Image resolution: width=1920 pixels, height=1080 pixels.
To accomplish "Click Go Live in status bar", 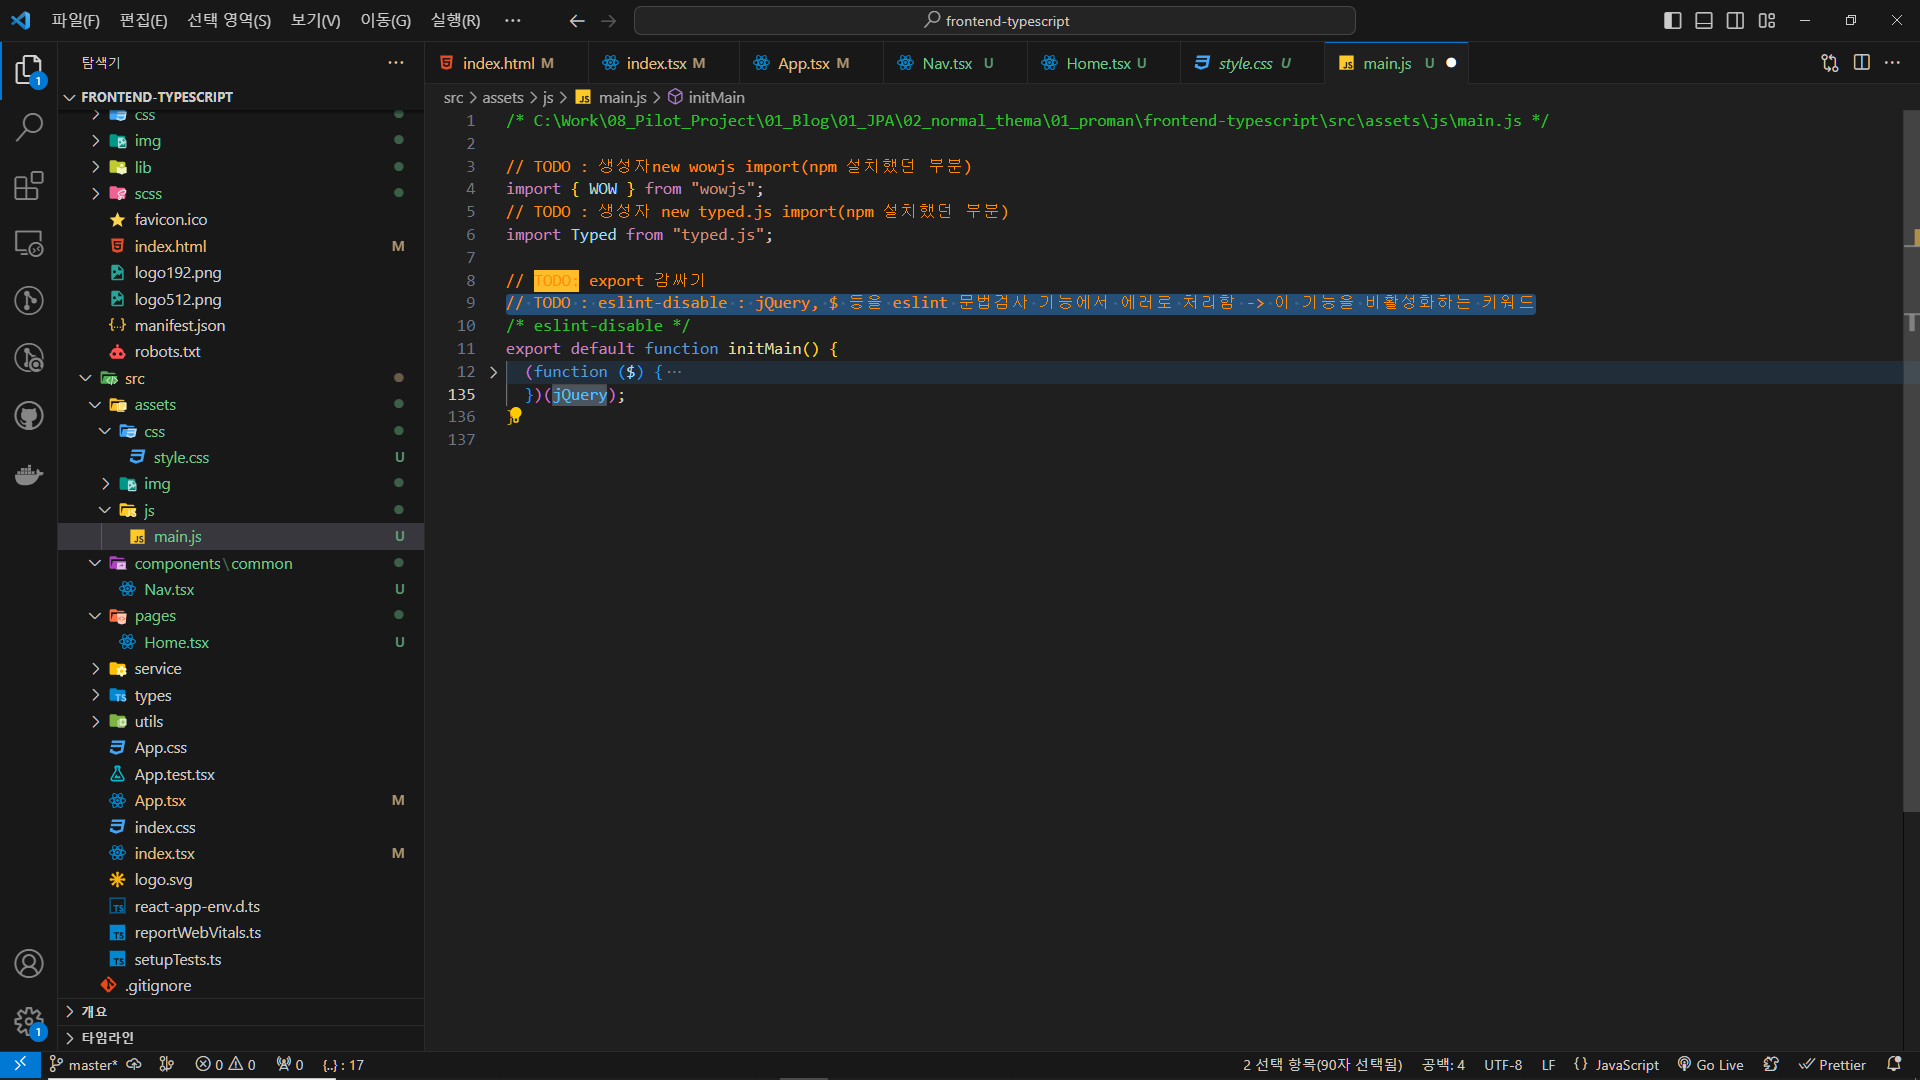I will tap(1710, 1065).
